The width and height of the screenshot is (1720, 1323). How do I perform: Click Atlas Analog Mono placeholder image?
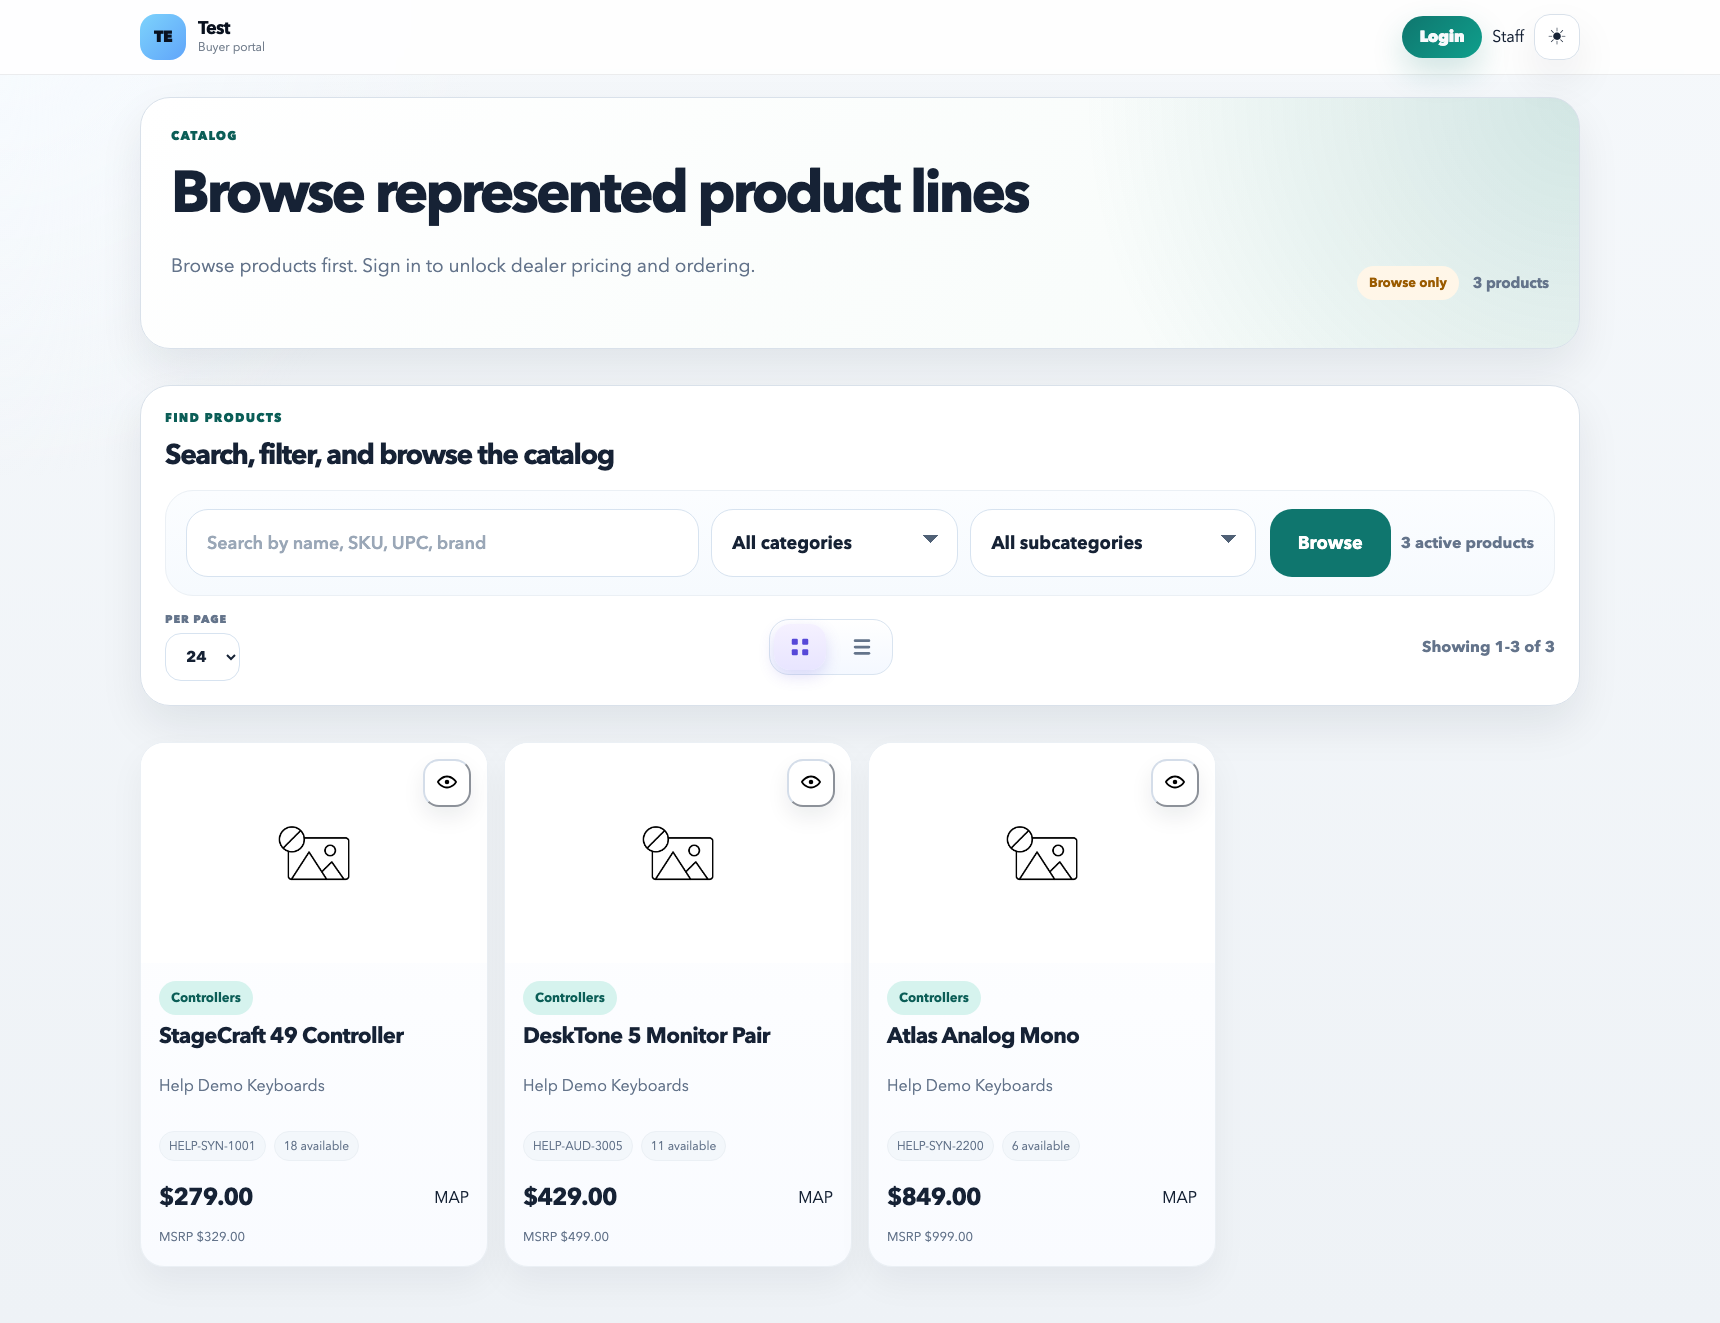click(x=1042, y=854)
